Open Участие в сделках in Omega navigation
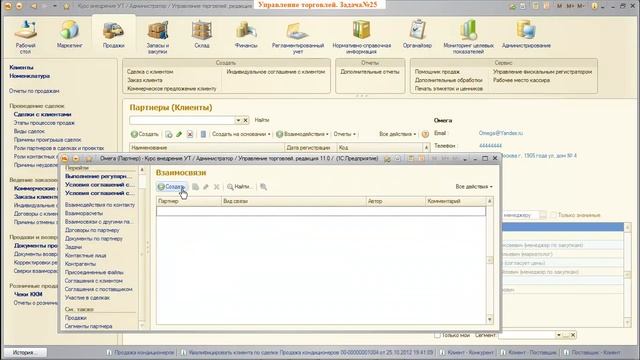This screenshot has width=640, height=360. coord(87,298)
